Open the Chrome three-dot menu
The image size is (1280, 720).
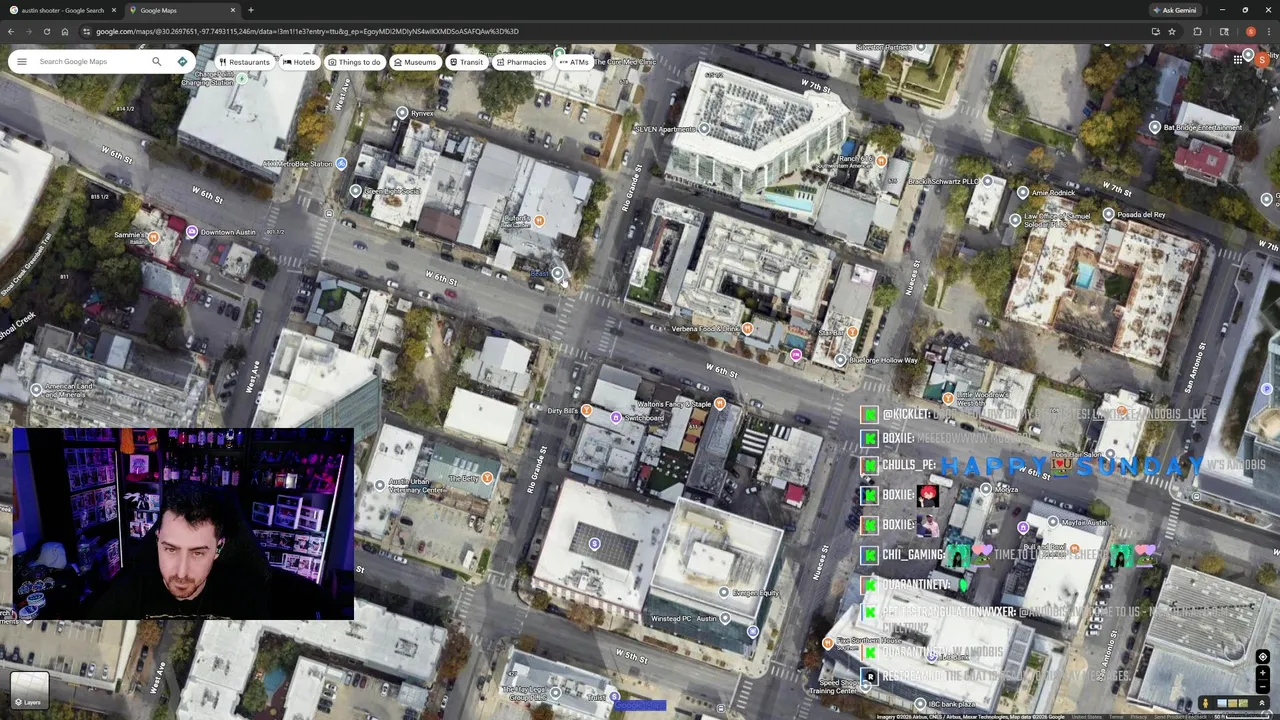(1269, 31)
